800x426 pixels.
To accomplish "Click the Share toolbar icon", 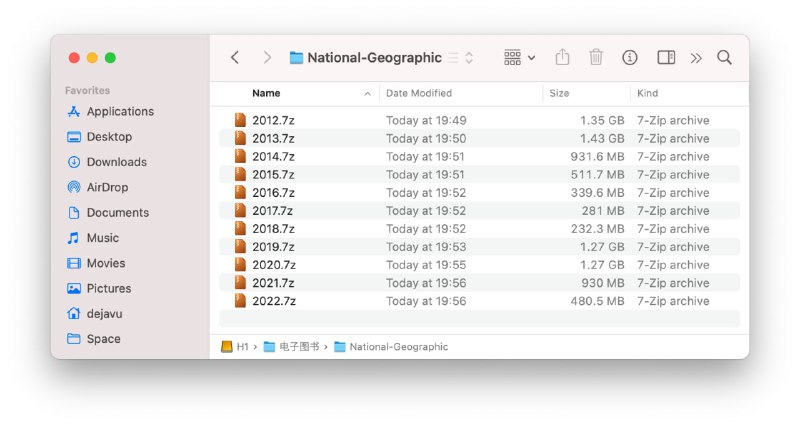I will tap(562, 57).
